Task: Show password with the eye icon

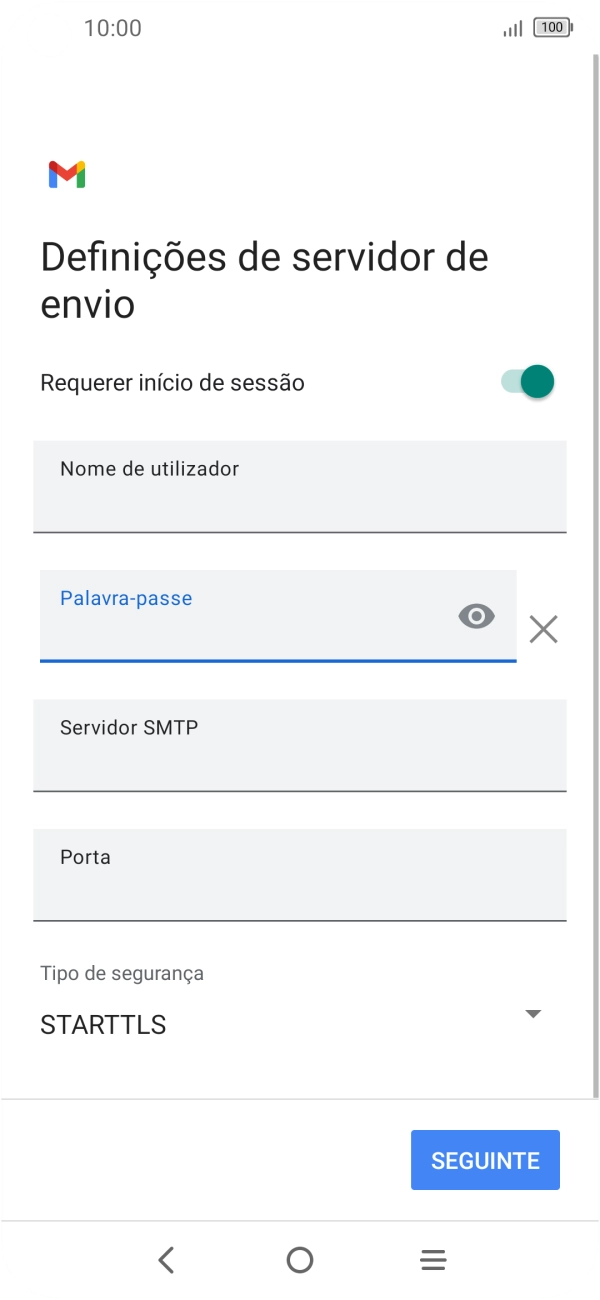Action: point(476,616)
